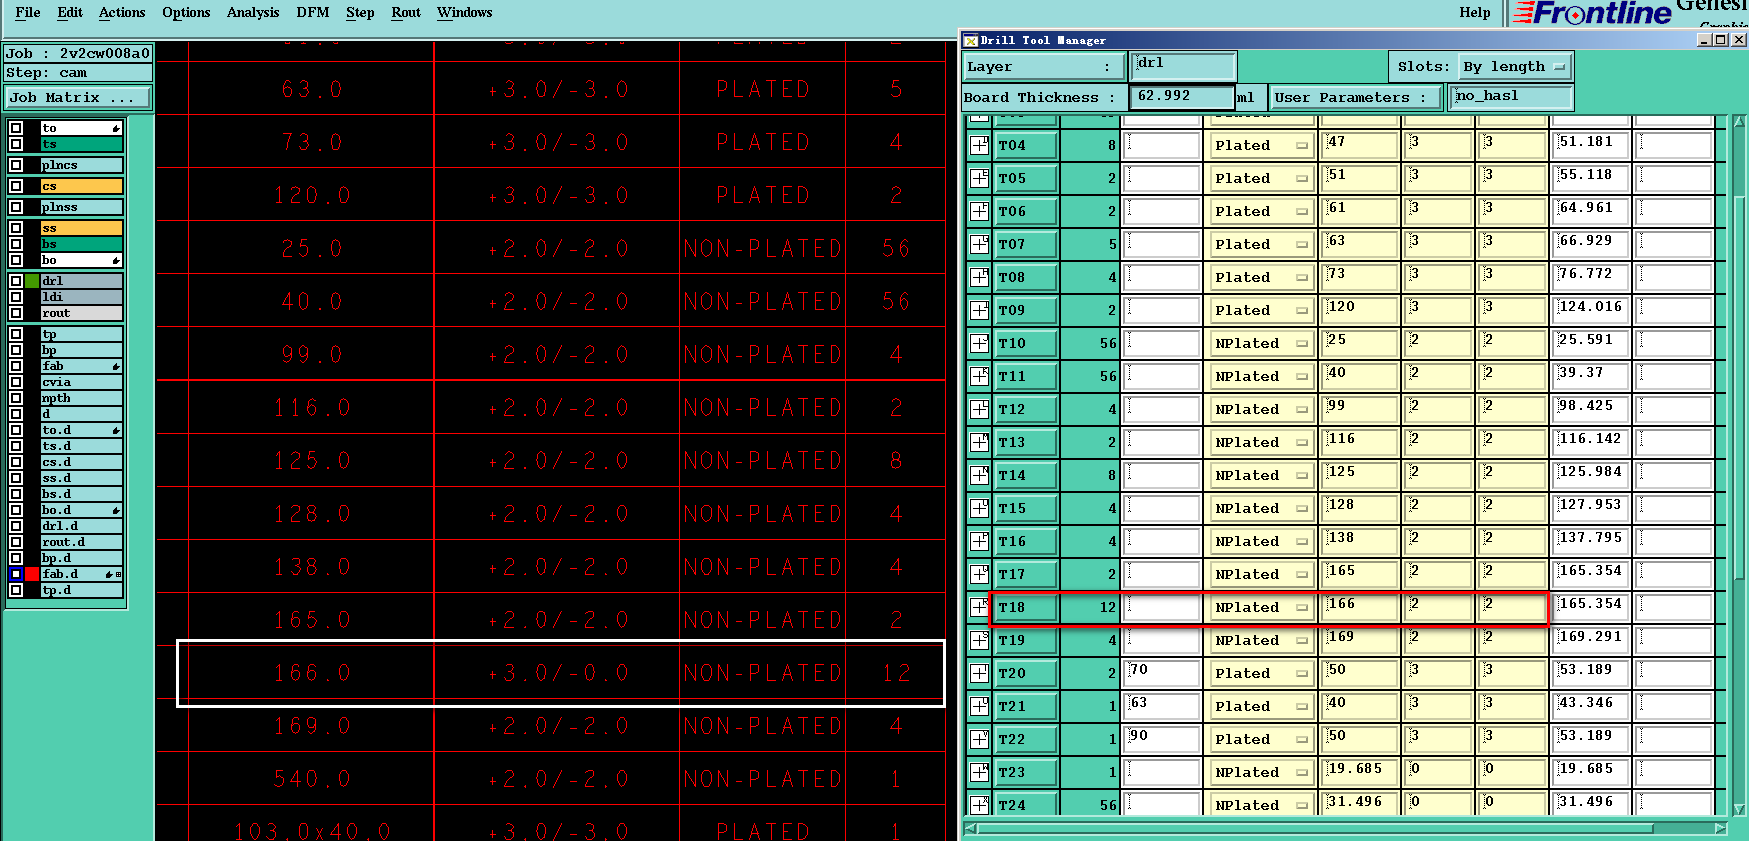Viewport: 1749px width, 841px height.
Task: Click the drill symbol icon for T23
Action: coord(979,772)
